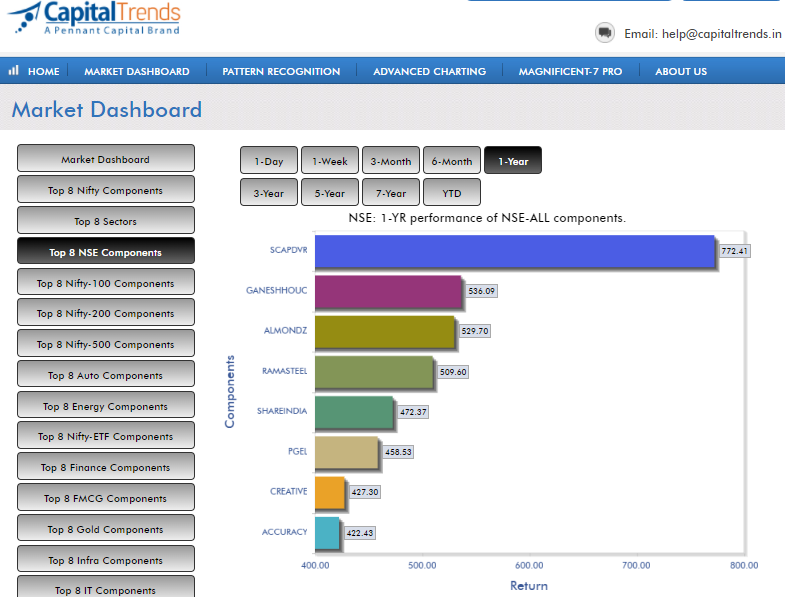This screenshot has width=785, height=597.
Task: Switch to the 3-Year period
Action: pos(269,193)
